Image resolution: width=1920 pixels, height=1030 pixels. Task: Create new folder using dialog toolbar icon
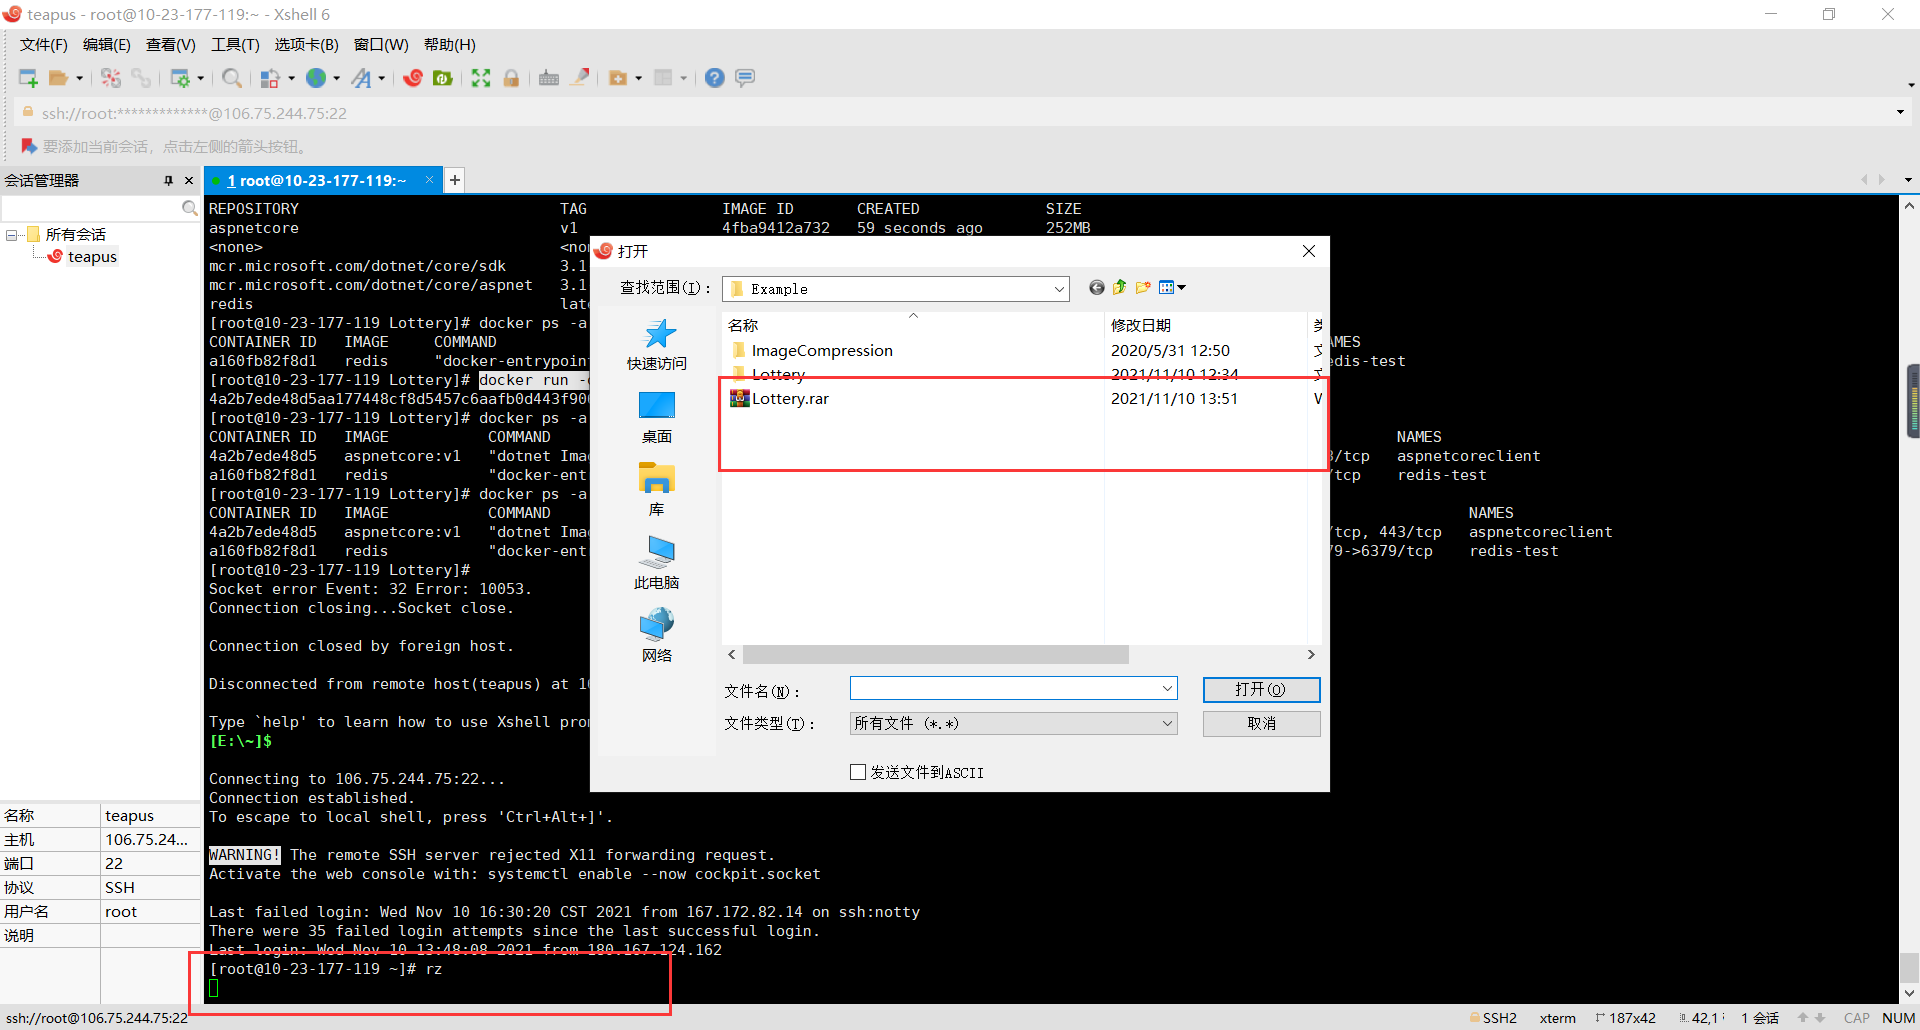tap(1143, 288)
